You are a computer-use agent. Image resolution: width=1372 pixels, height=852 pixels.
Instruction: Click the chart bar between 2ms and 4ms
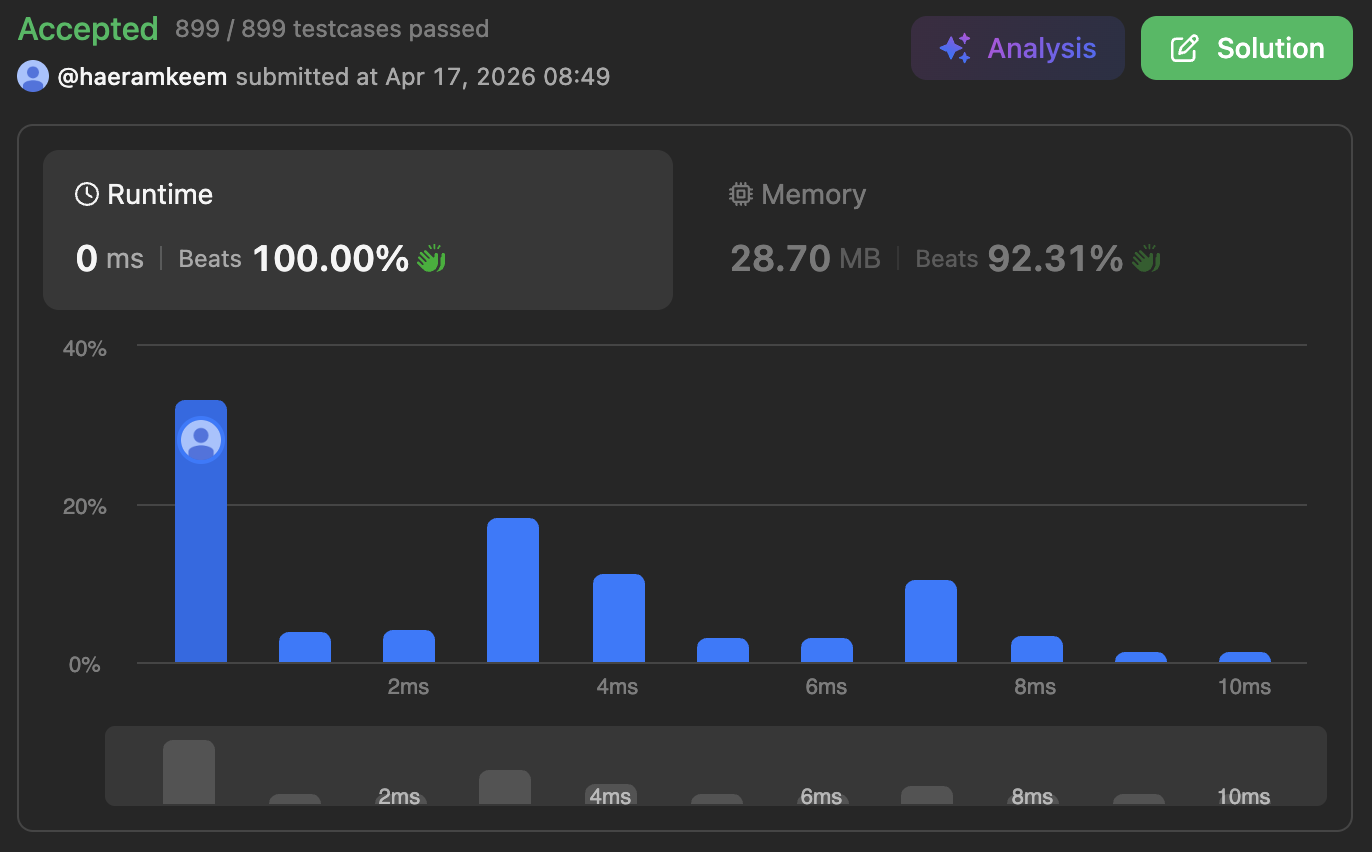513,590
